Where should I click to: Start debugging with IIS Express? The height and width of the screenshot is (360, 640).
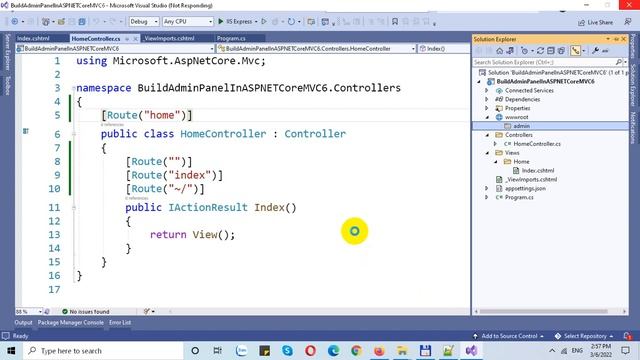click(x=235, y=21)
